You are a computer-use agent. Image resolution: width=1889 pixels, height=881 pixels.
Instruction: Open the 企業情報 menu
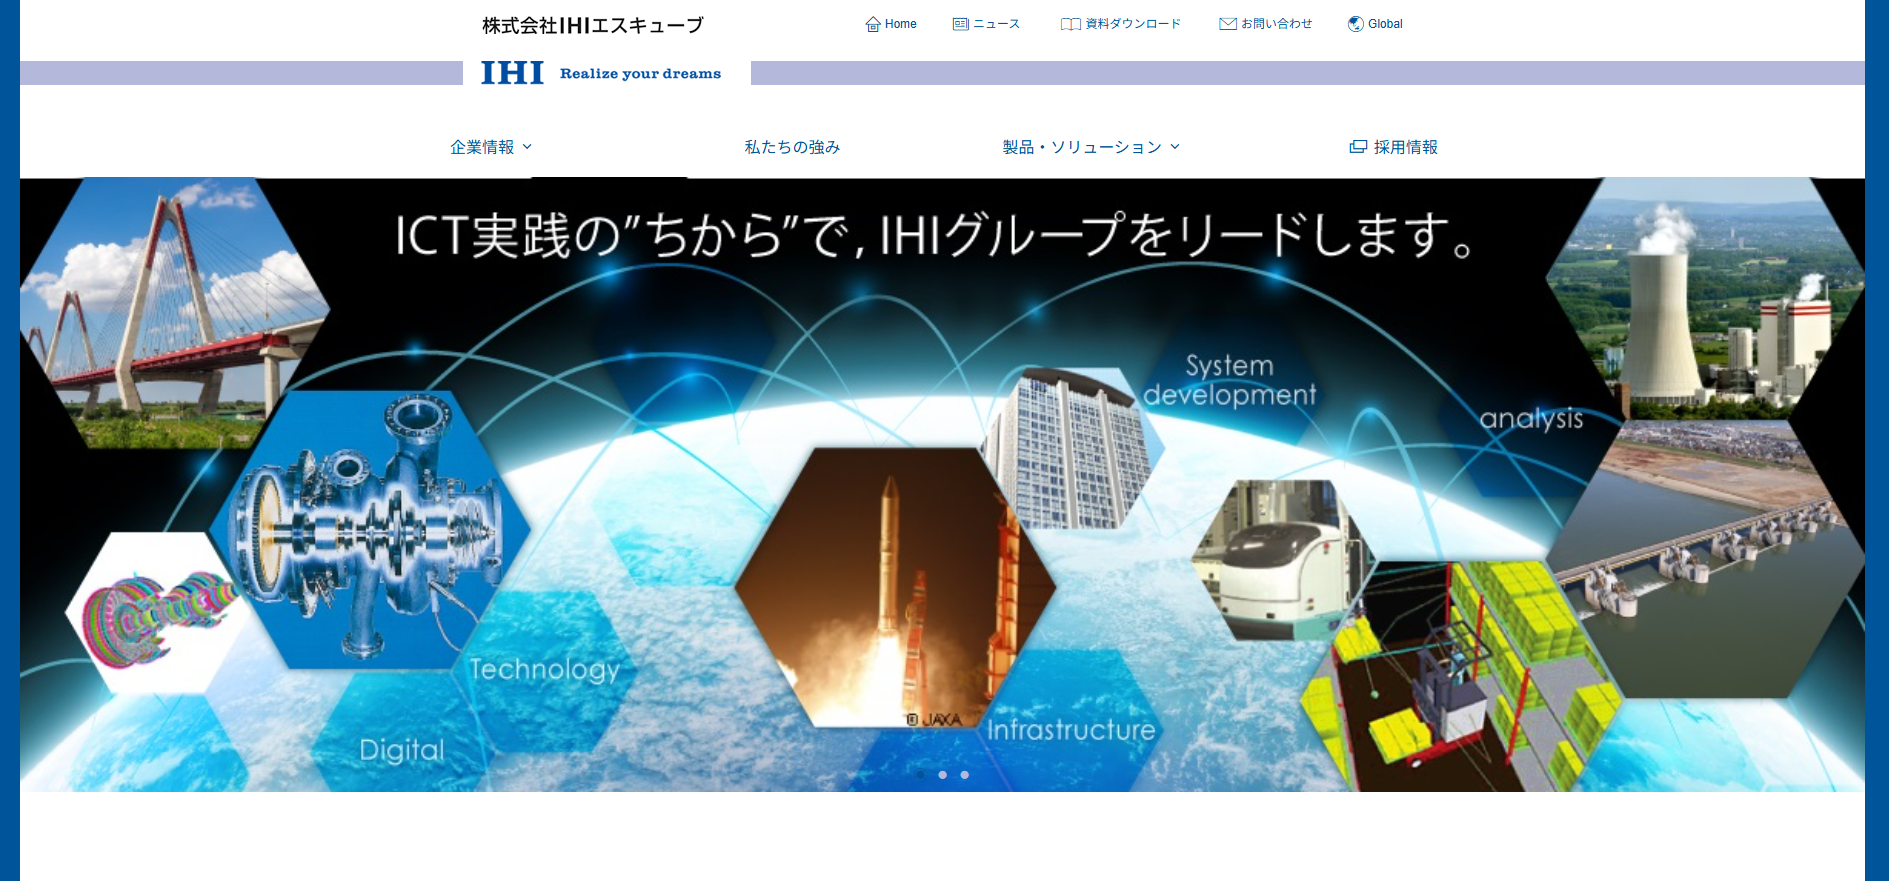(482, 147)
